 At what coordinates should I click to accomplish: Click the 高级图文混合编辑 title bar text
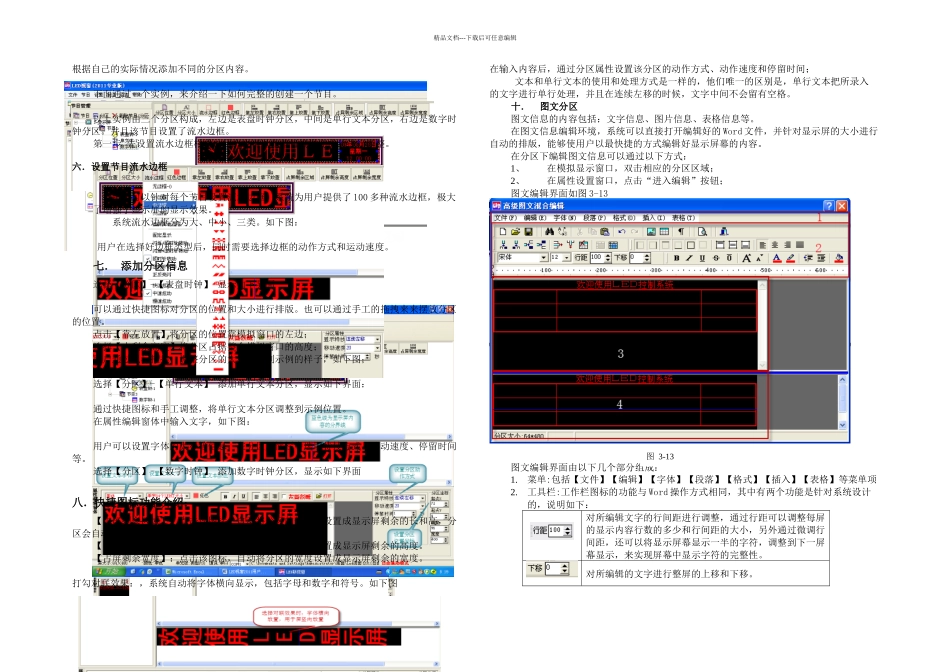(534, 206)
